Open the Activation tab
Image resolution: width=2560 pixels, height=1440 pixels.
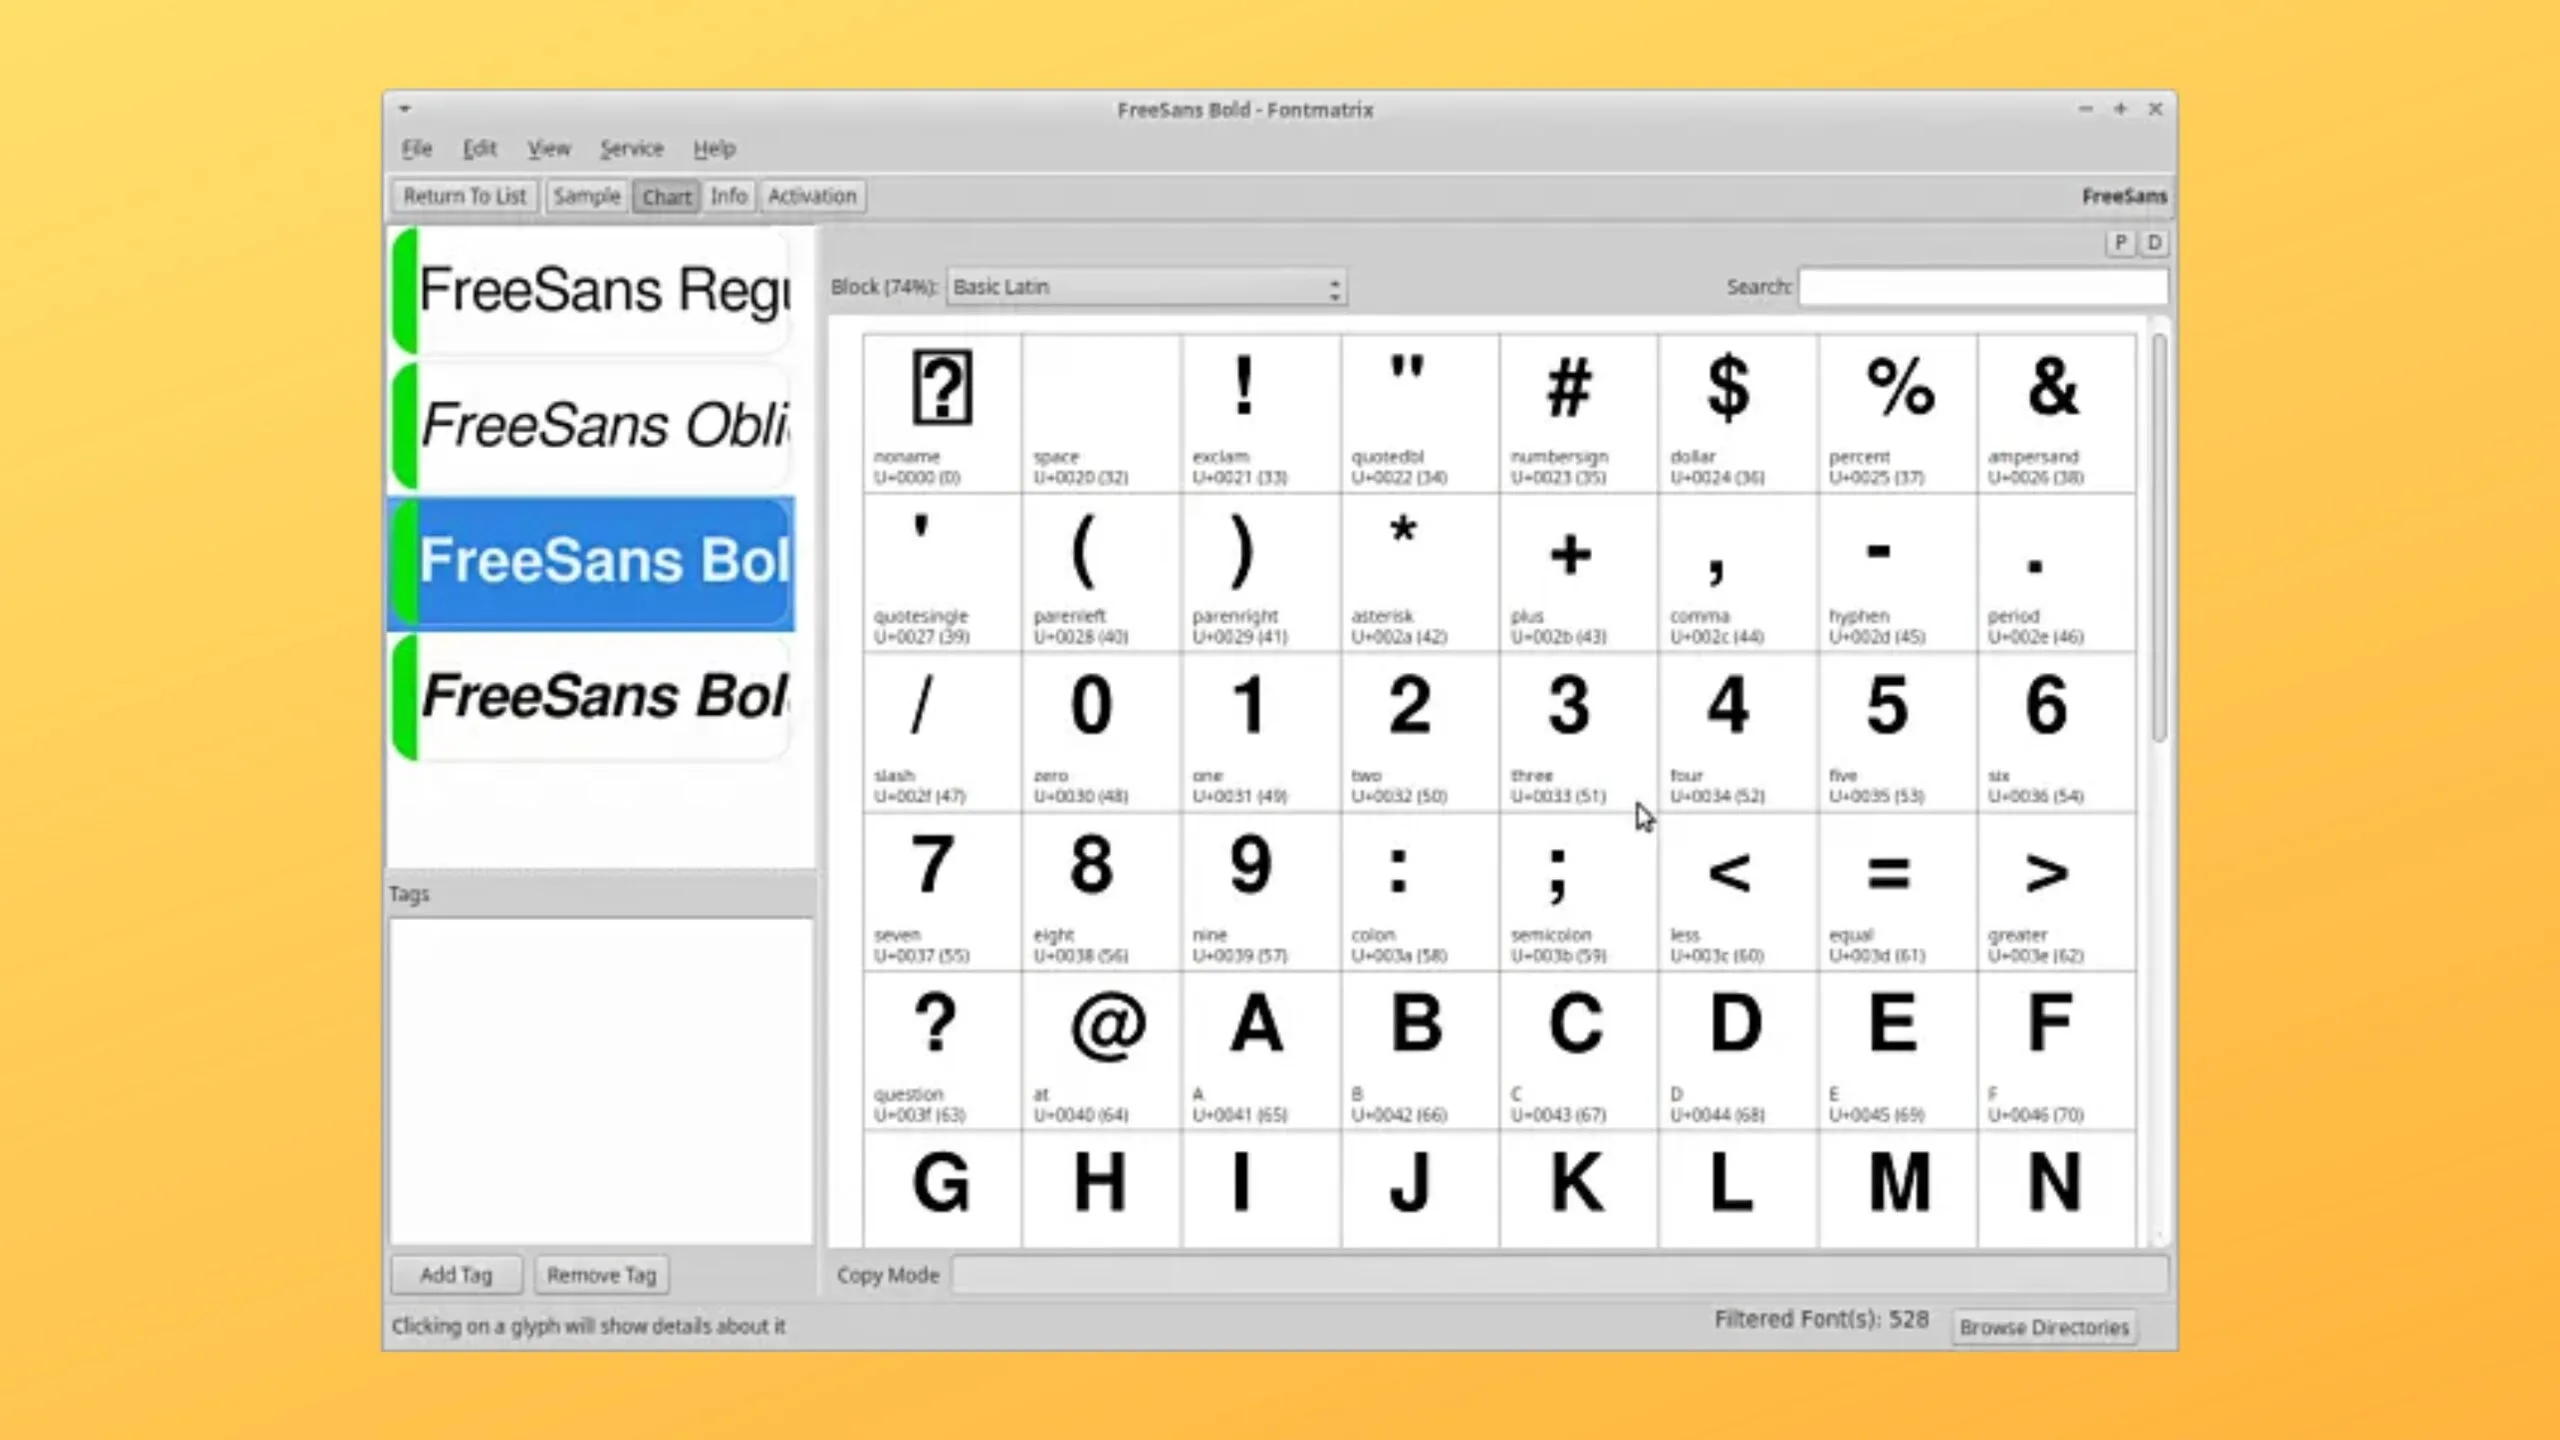tap(812, 196)
